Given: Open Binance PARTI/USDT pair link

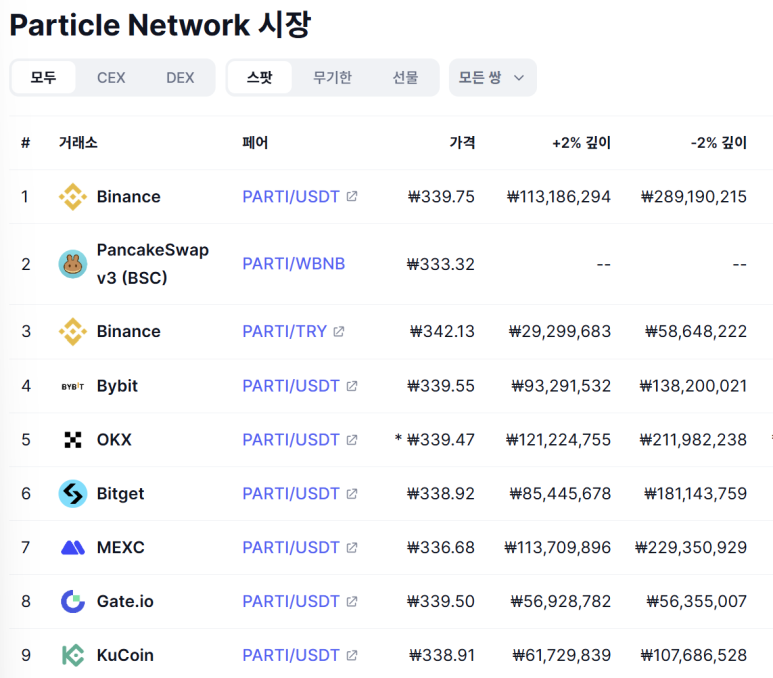Looking at the screenshot, I should click(x=291, y=197).
